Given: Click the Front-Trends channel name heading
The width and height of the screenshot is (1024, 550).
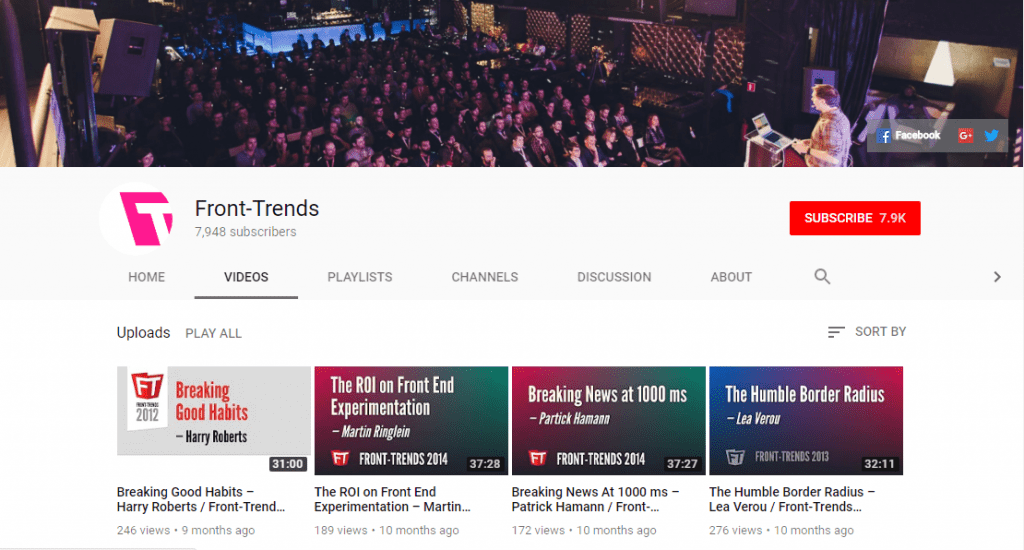Looking at the screenshot, I should pyautogui.click(x=257, y=208).
